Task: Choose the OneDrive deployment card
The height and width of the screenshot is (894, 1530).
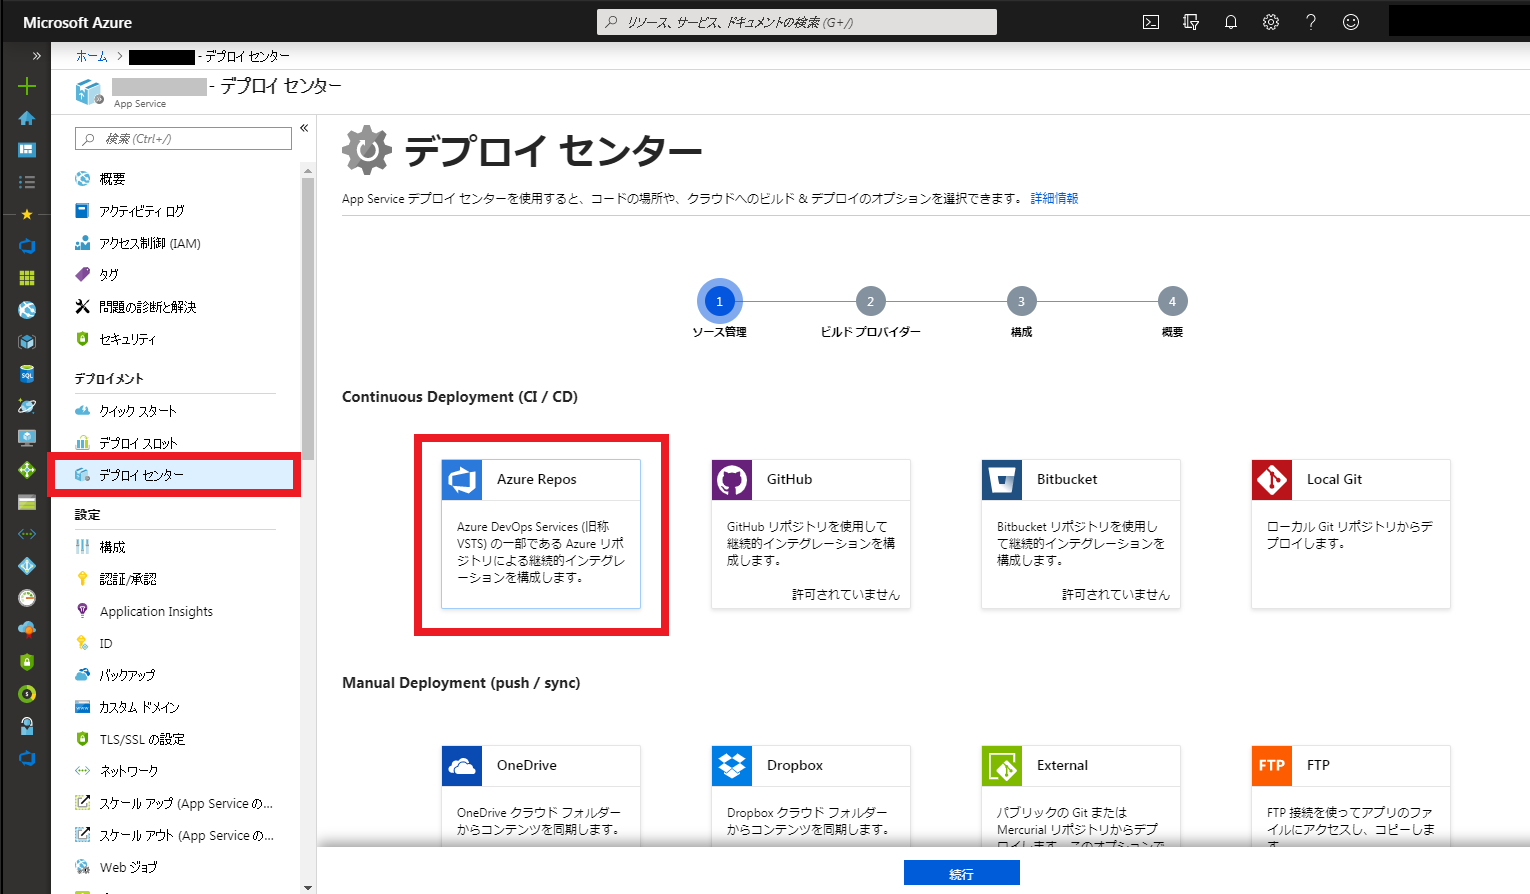Action: pos(541,796)
